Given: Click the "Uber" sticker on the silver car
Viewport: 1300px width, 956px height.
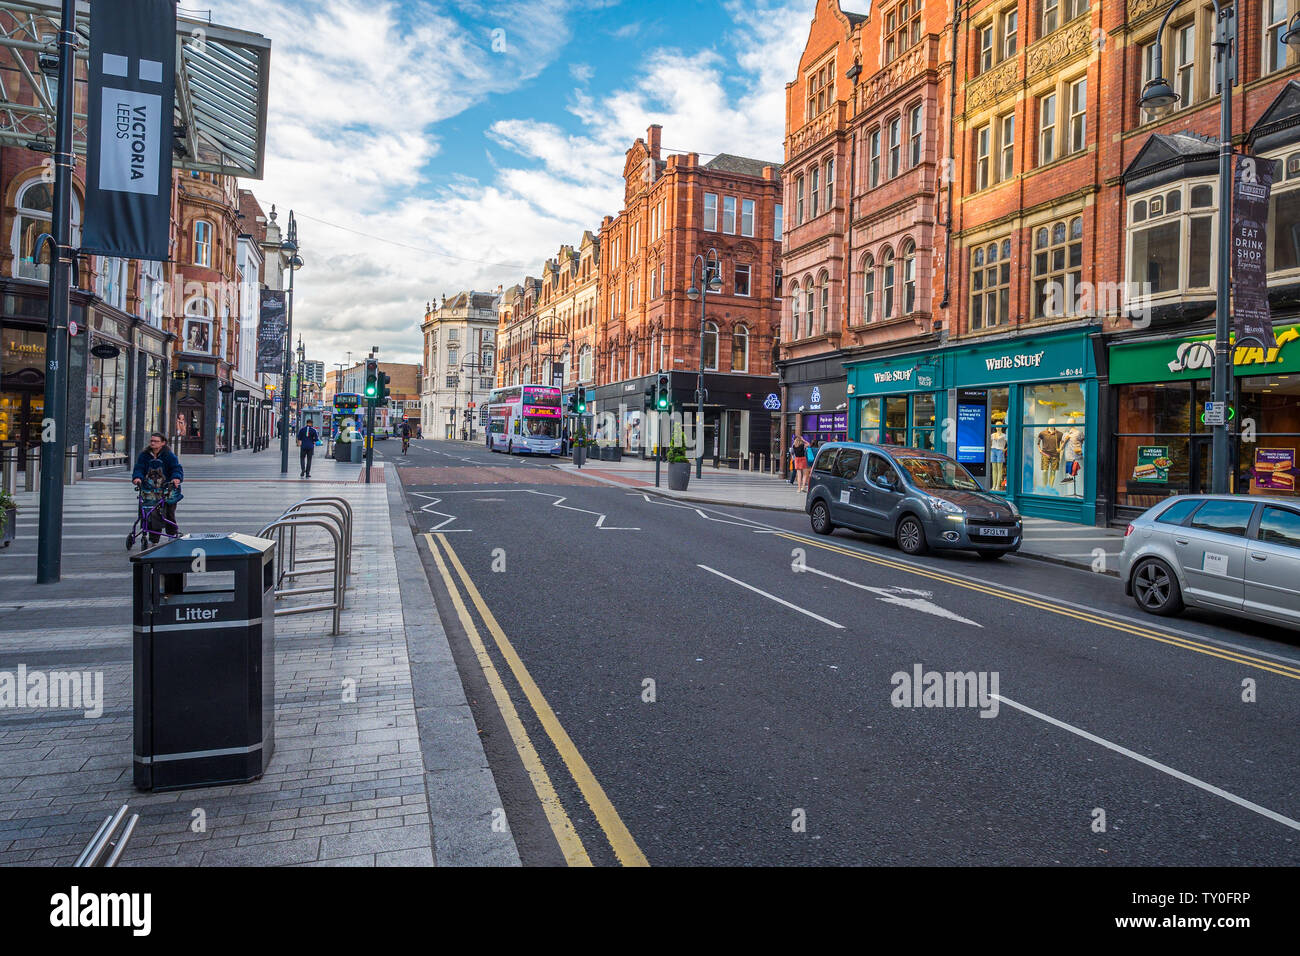Looking at the screenshot, I should tap(1215, 562).
